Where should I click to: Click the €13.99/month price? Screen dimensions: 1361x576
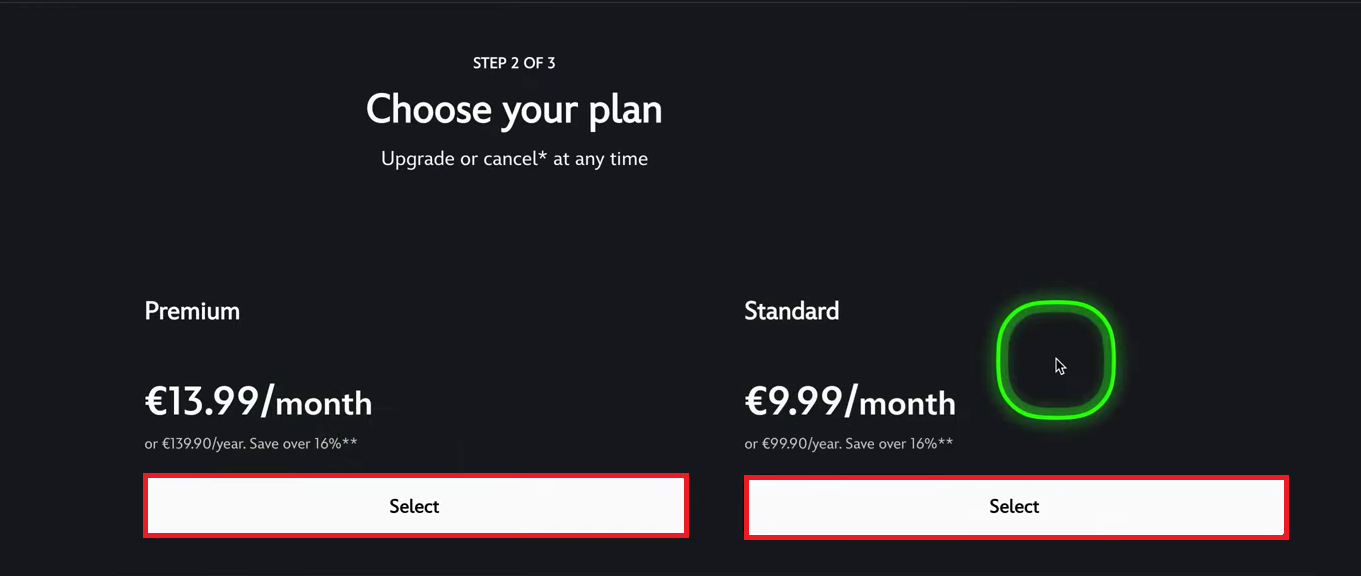pyautogui.click(x=258, y=402)
